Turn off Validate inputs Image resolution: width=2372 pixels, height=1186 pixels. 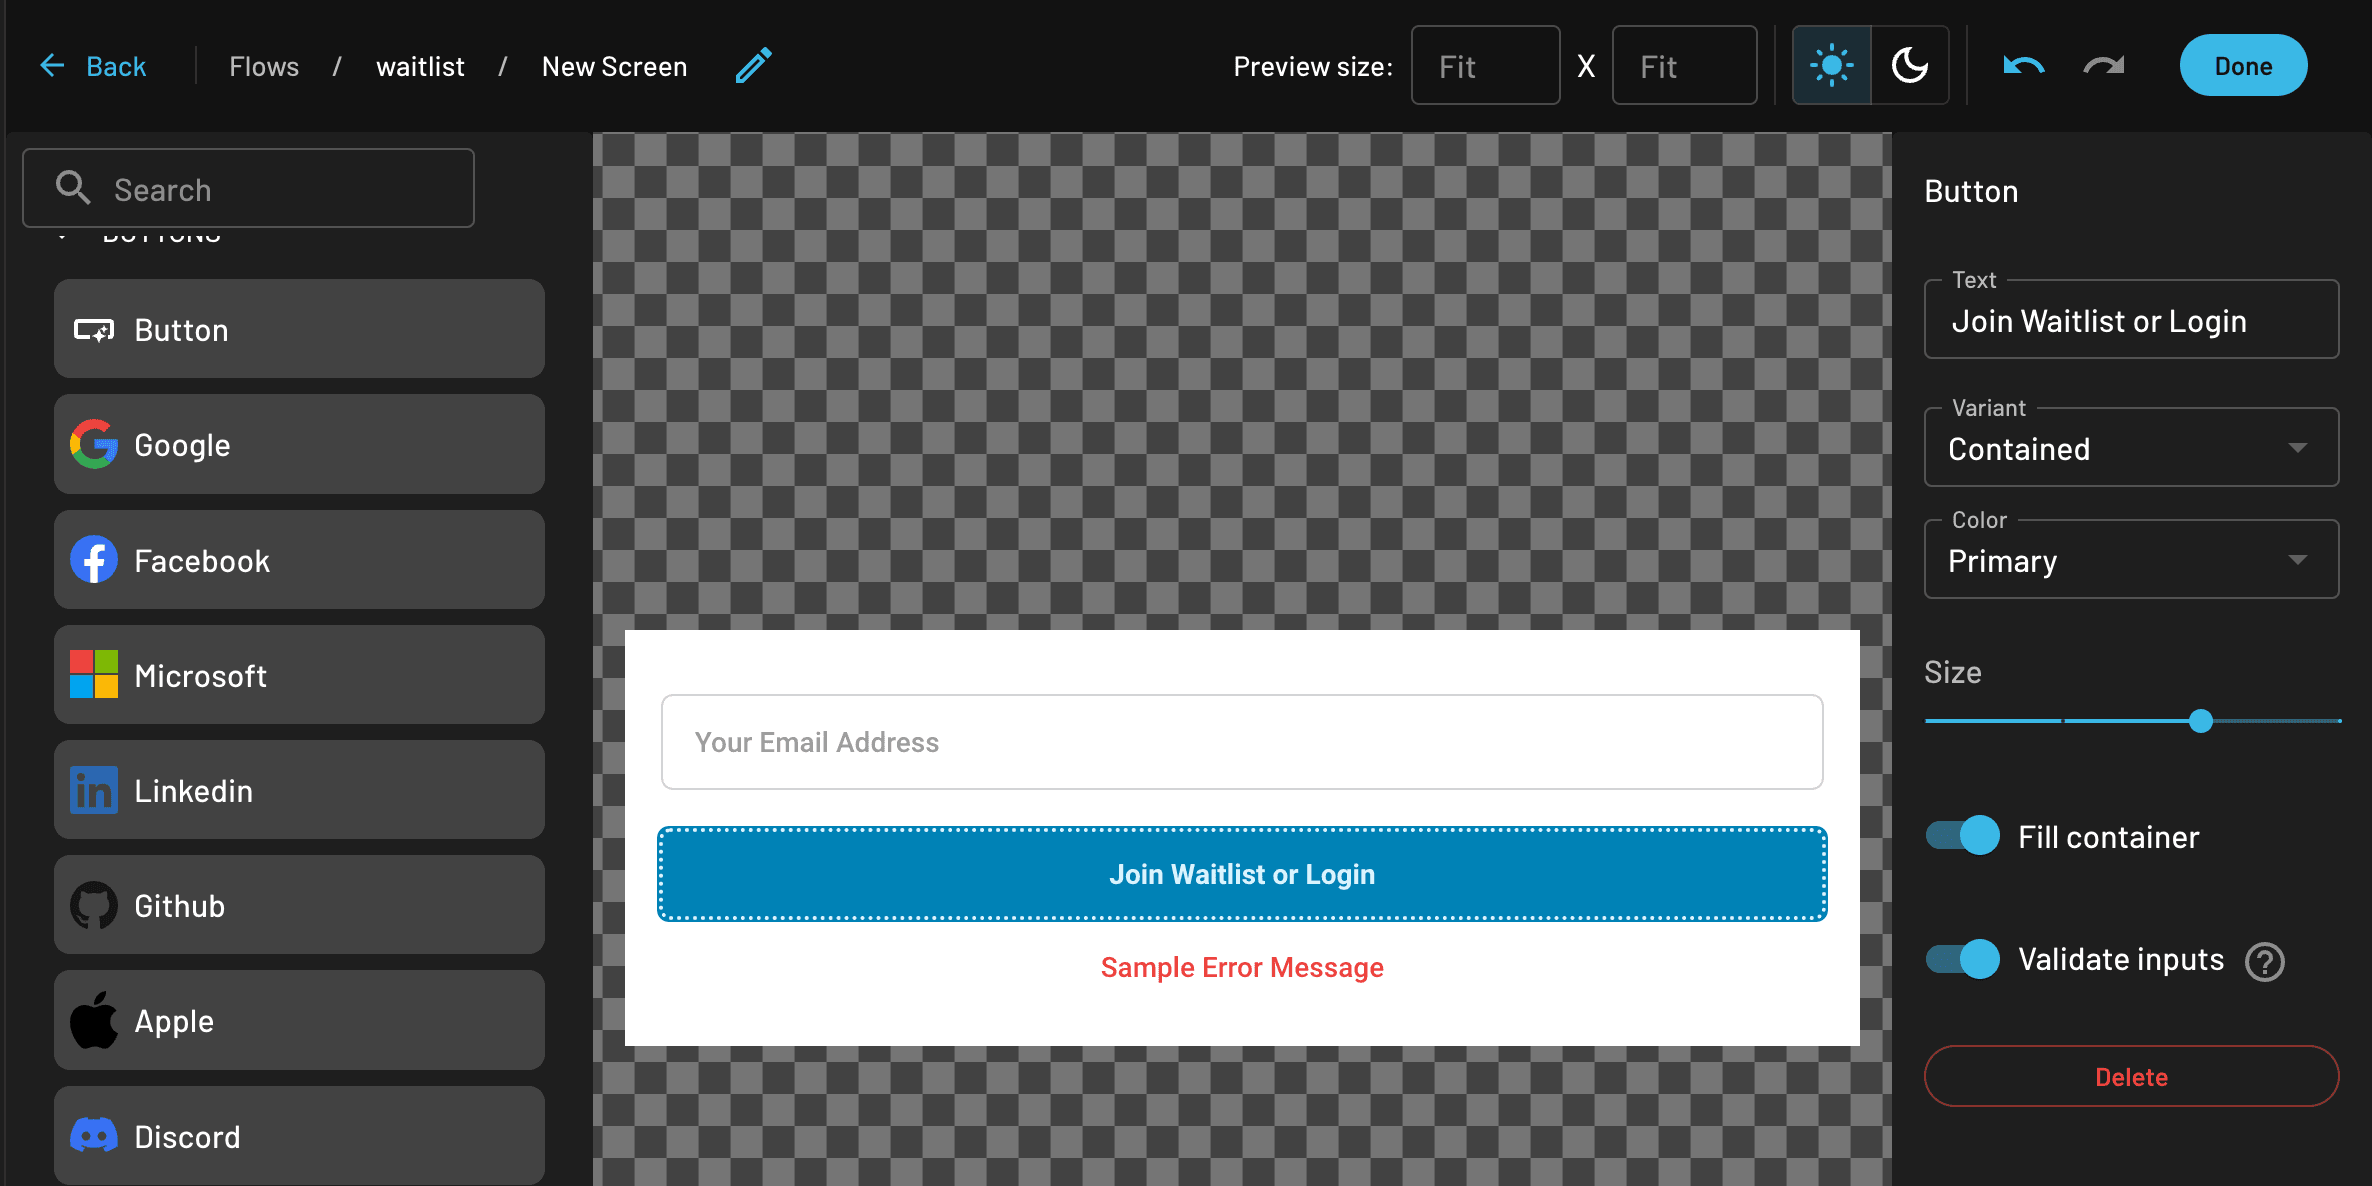pyautogui.click(x=1962, y=959)
